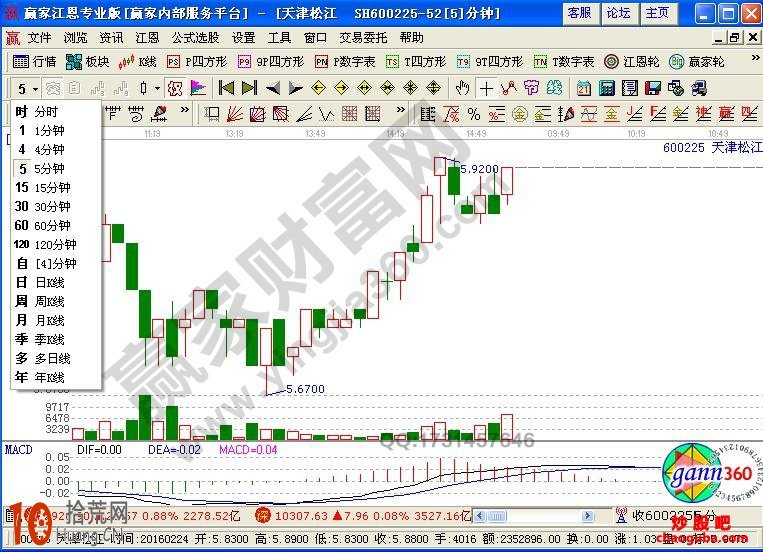
Task: Open the pink flag chart icon
Action: pos(198,88)
